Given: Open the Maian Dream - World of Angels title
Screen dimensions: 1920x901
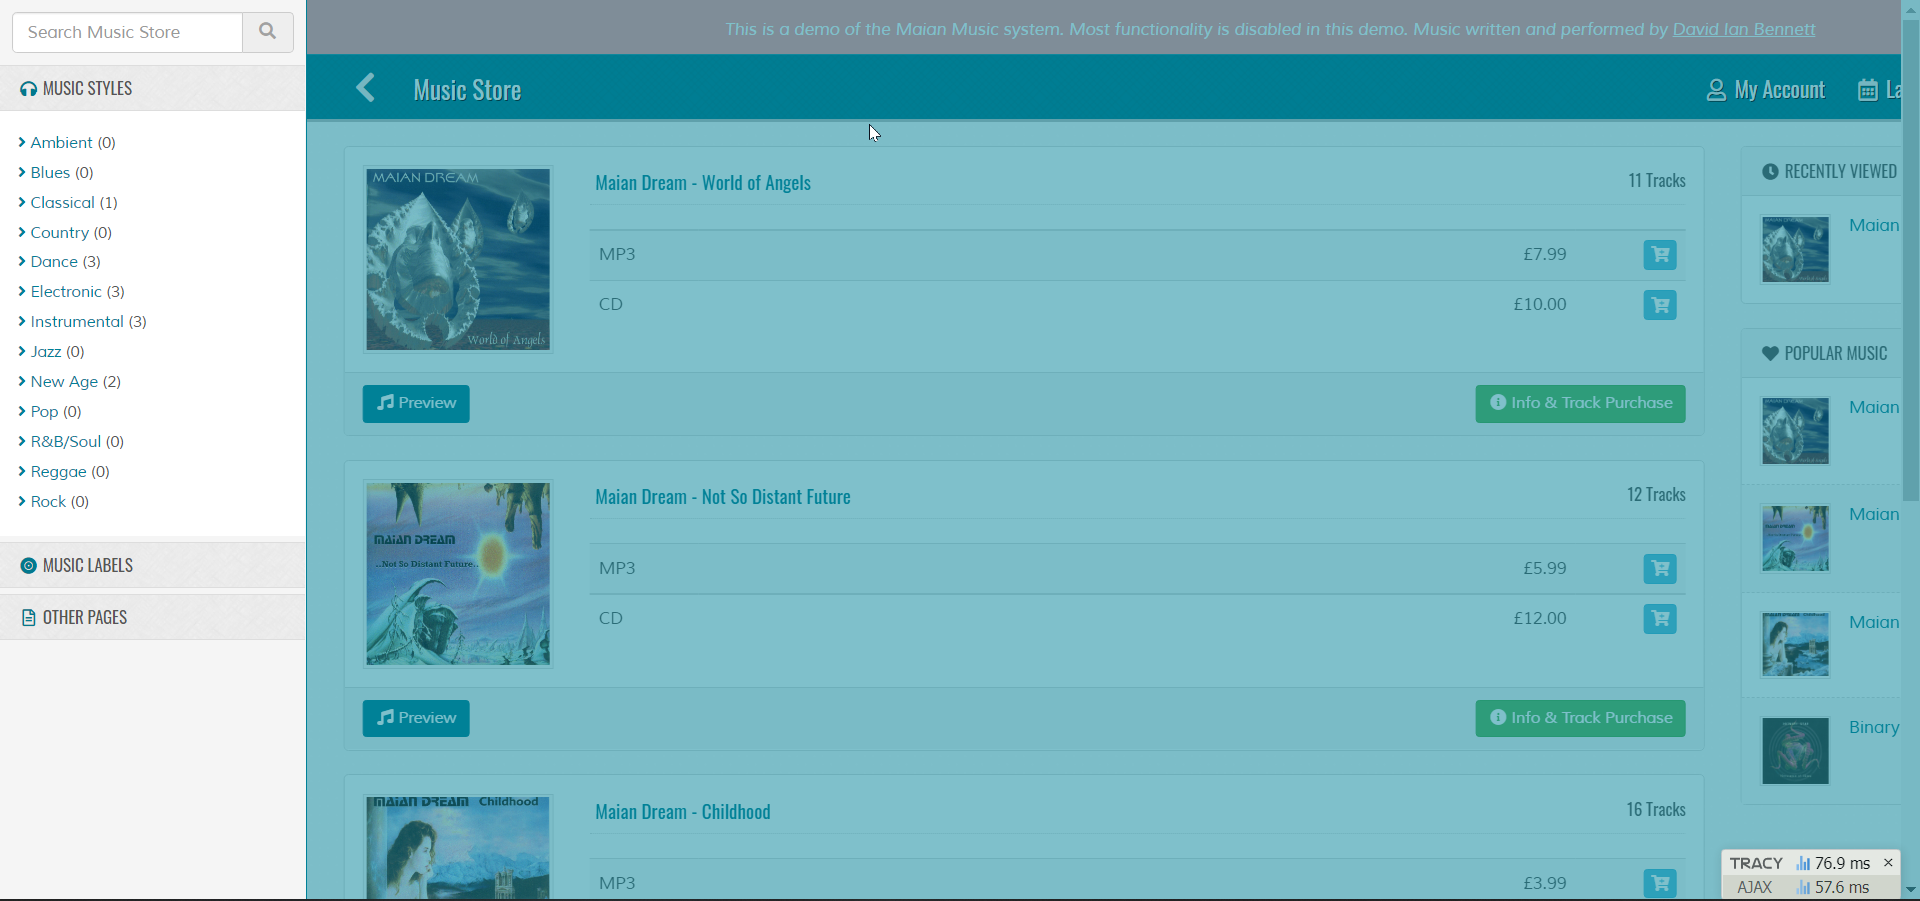Looking at the screenshot, I should (x=703, y=183).
